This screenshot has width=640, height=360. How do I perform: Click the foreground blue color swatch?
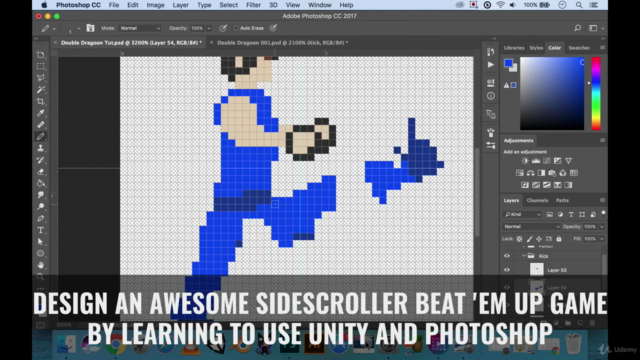tap(508, 63)
